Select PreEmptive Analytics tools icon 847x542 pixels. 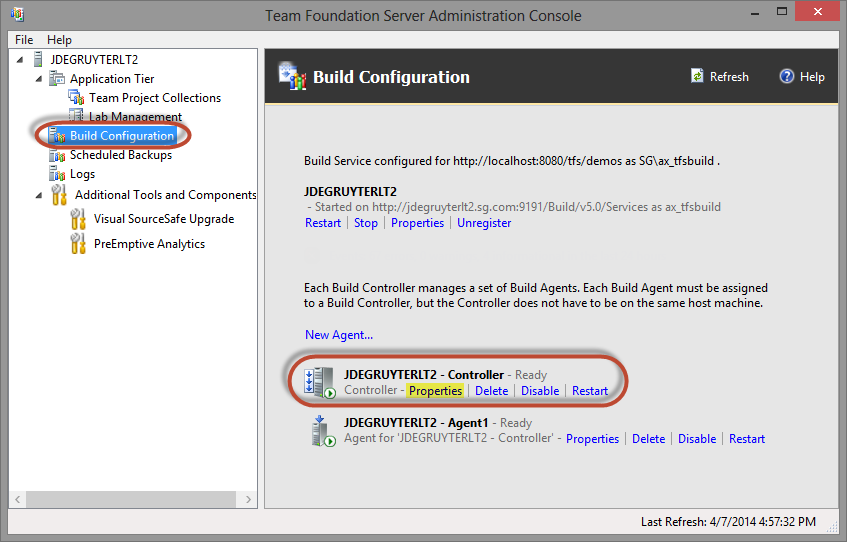(x=78, y=244)
